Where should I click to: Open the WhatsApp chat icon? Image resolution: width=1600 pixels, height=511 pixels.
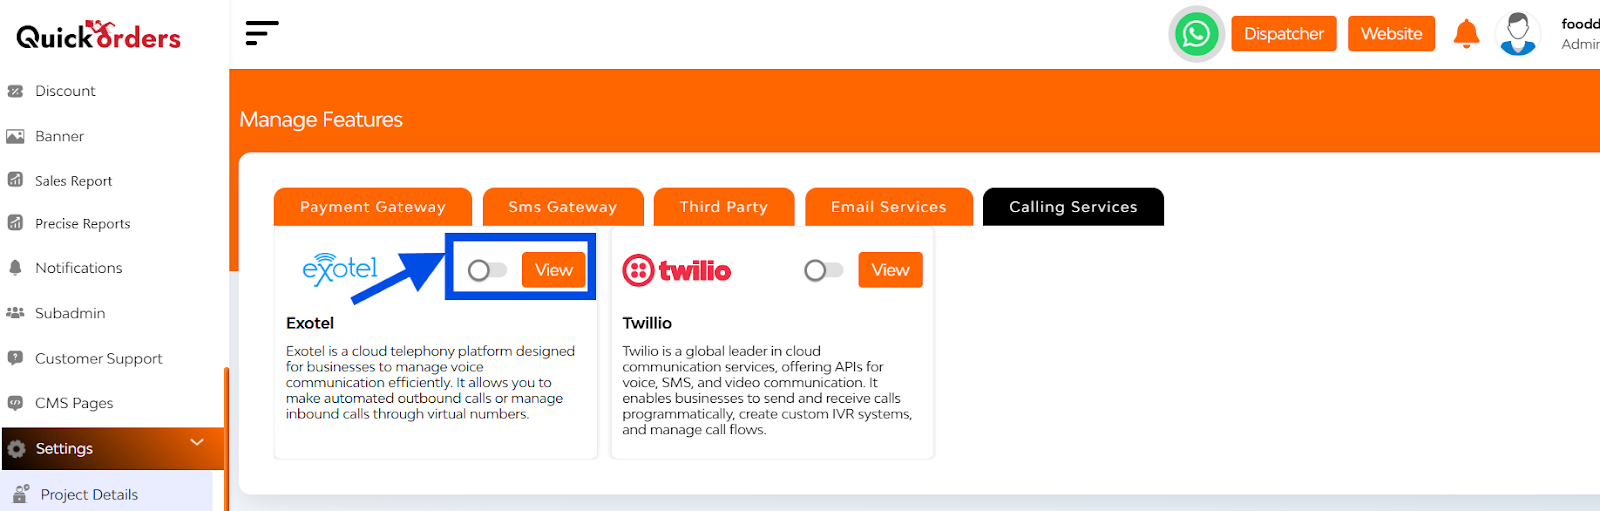pos(1196,34)
